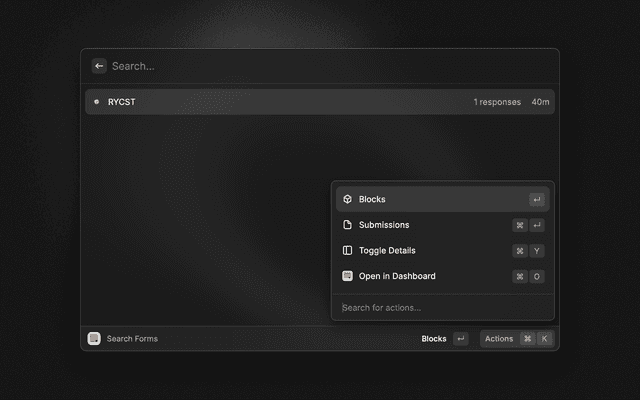Click the Search Forms extension icon
The width and height of the screenshot is (640, 400).
pos(94,339)
